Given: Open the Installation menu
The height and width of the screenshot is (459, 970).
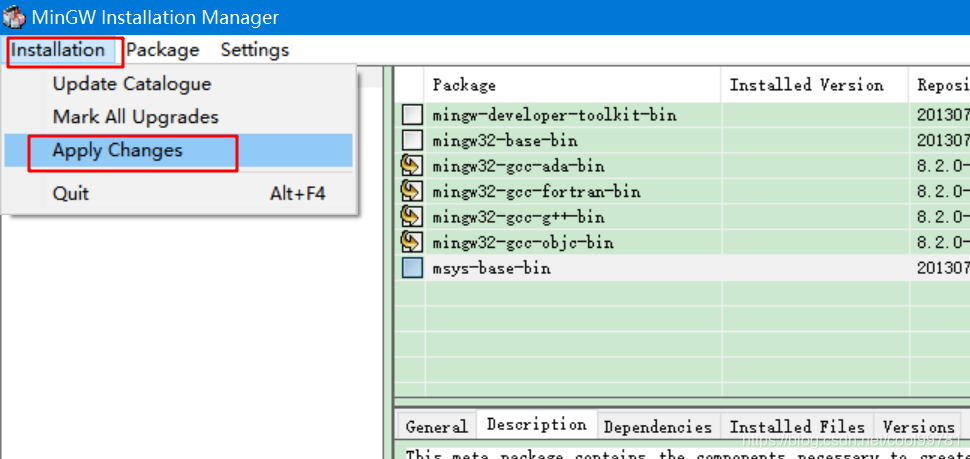Looking at the screenshot, I should click(58, 50).
